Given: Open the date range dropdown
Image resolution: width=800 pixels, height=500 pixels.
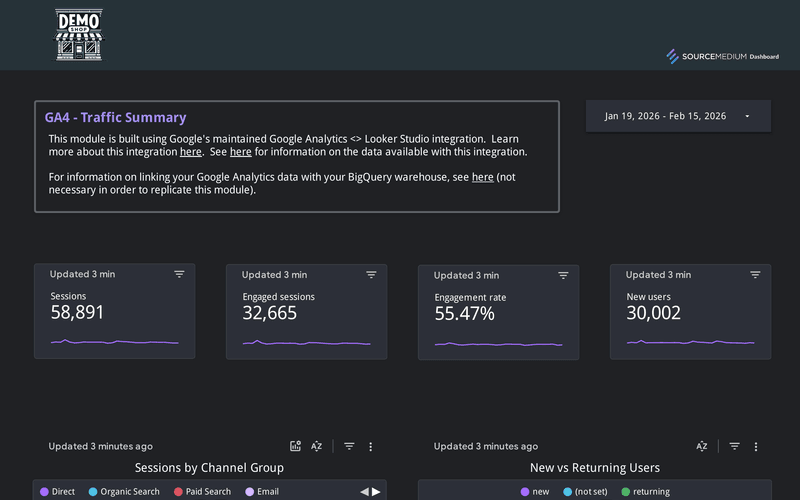Looking at the screenshot, I should 678,116.
